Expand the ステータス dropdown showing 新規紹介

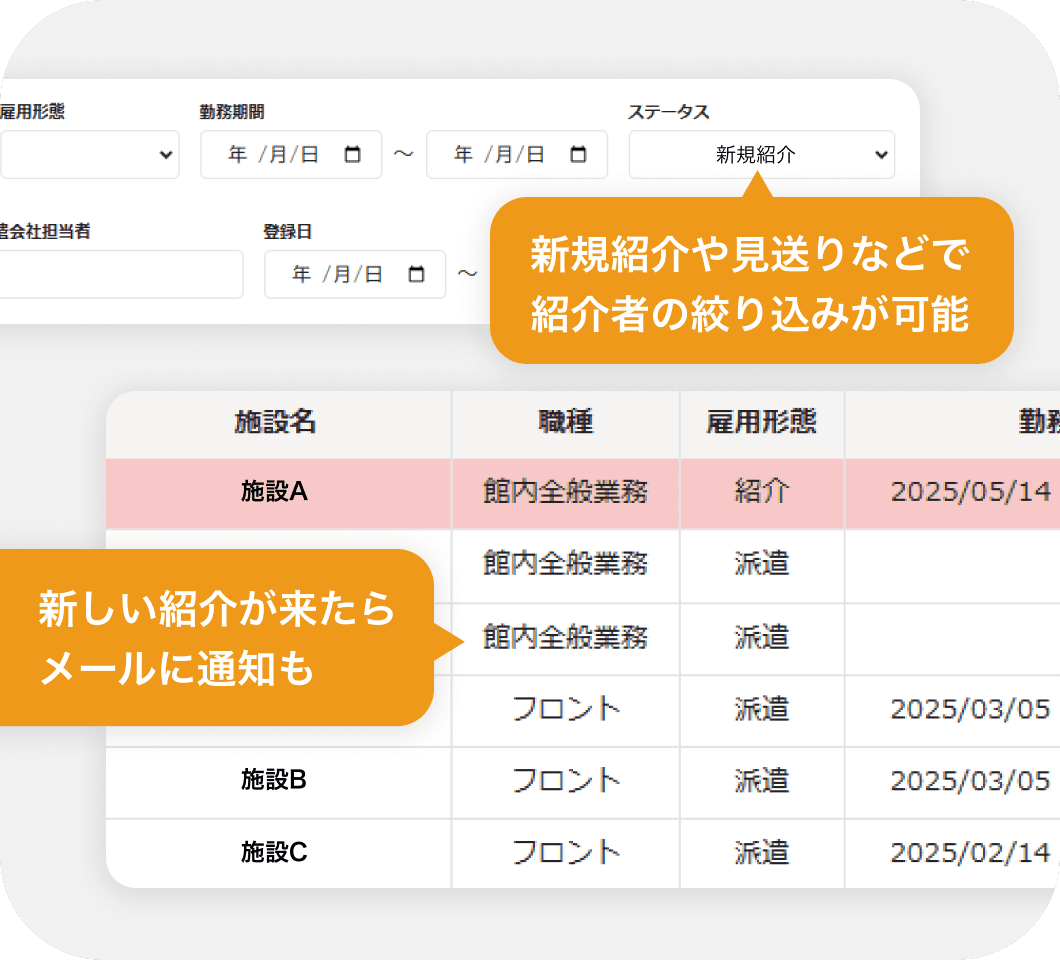[761, 155]
